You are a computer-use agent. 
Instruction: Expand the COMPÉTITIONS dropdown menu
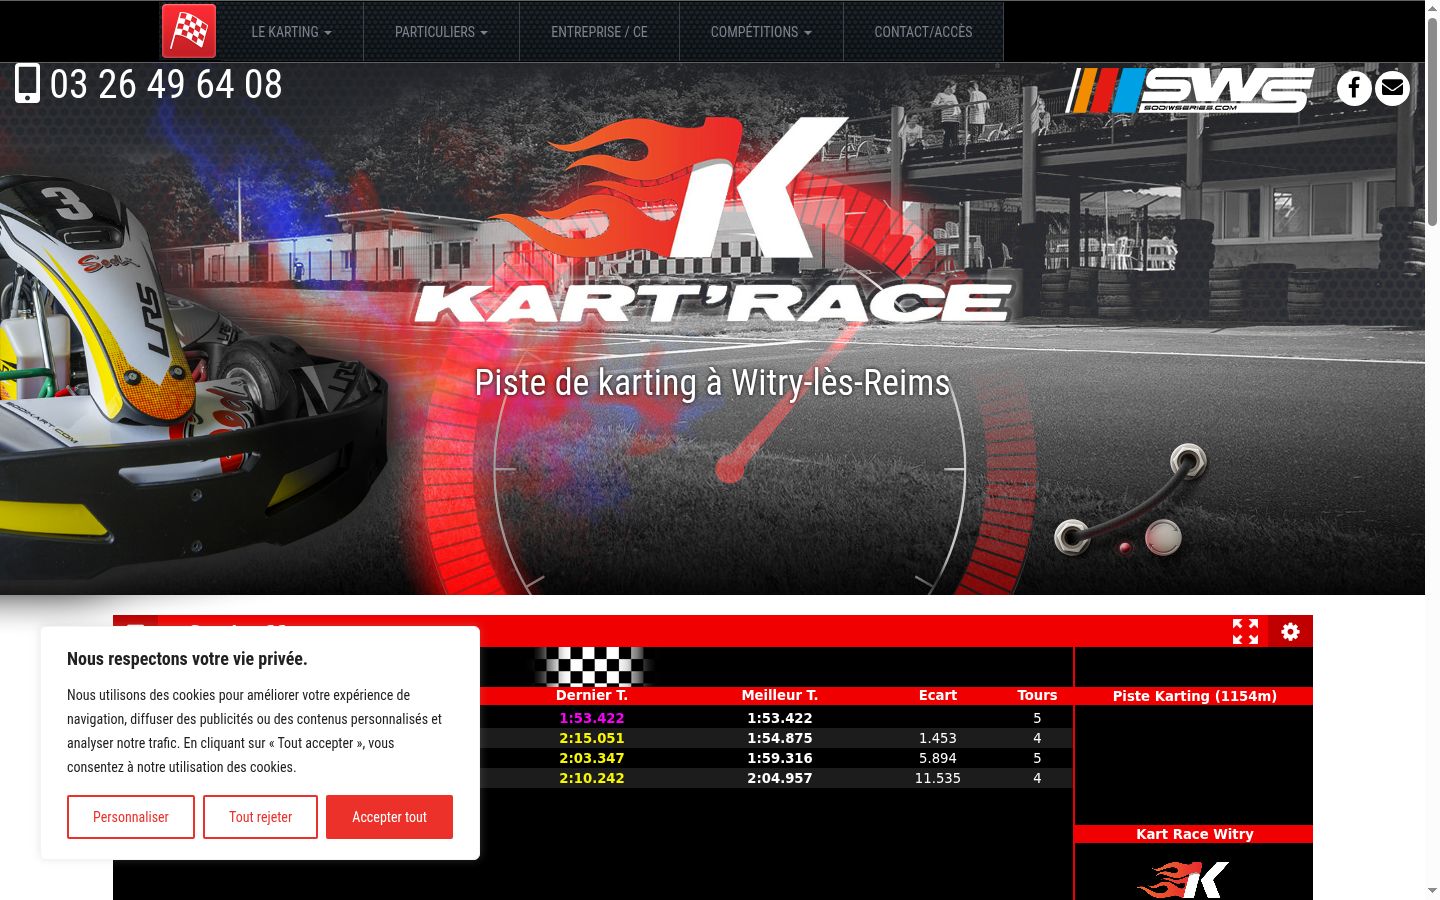[x=761, y=32]
